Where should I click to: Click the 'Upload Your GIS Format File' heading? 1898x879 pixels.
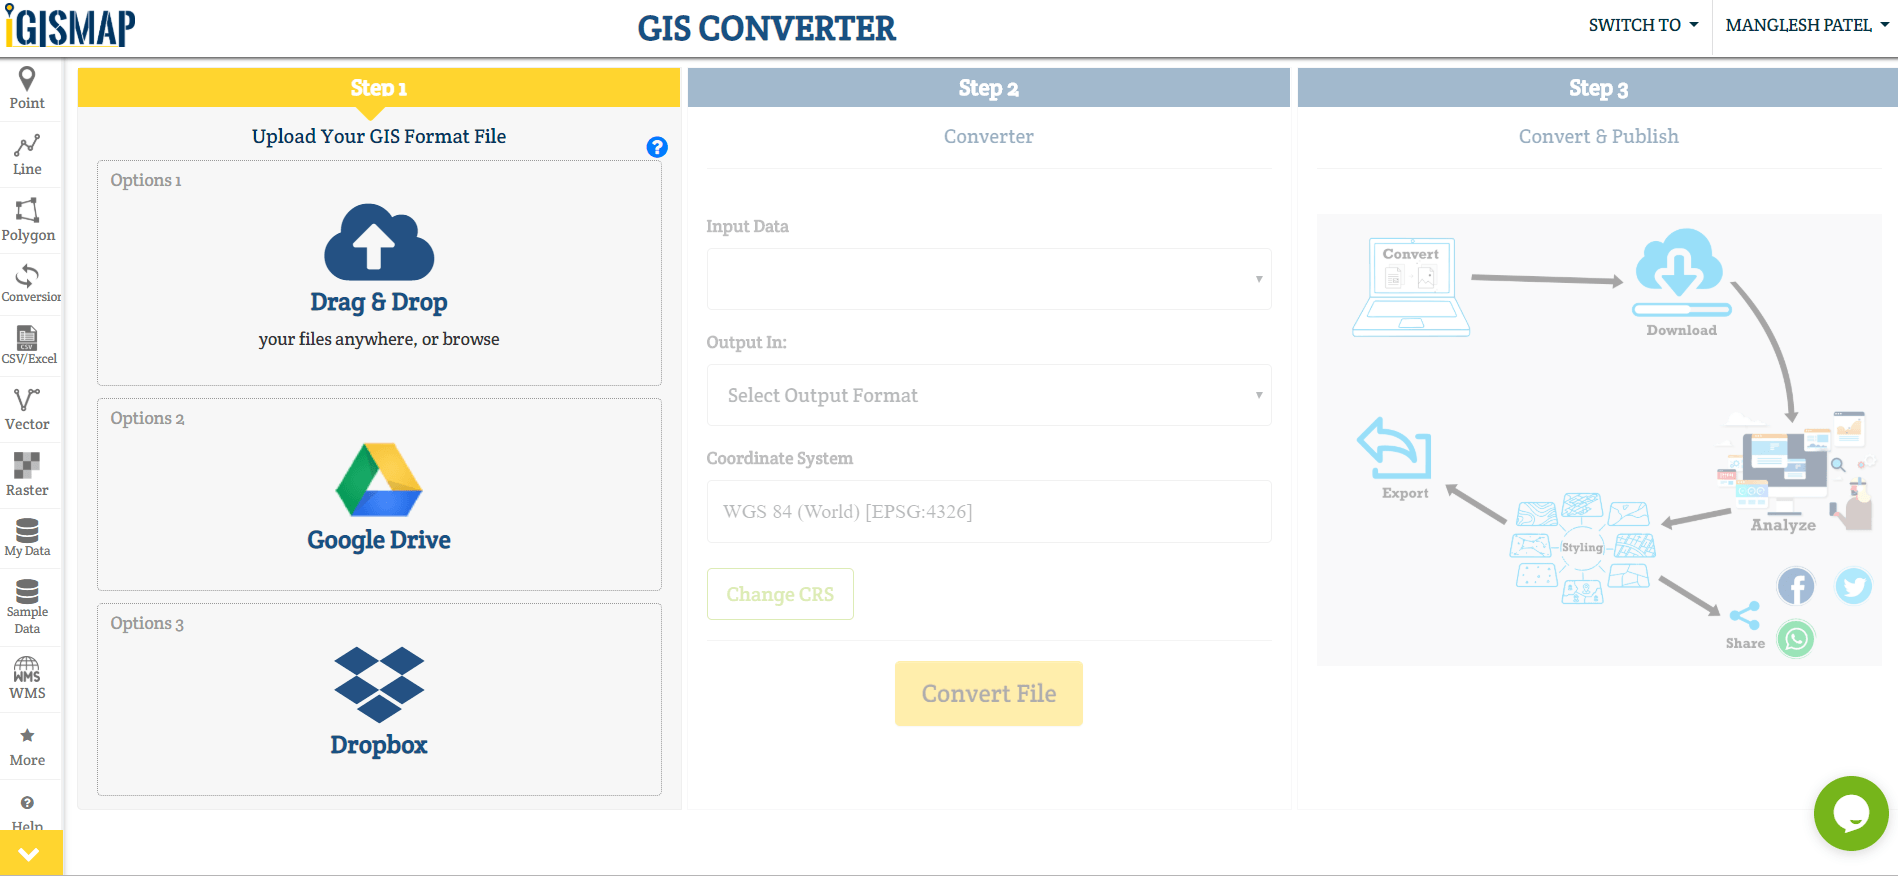click(x=379, y=136)
